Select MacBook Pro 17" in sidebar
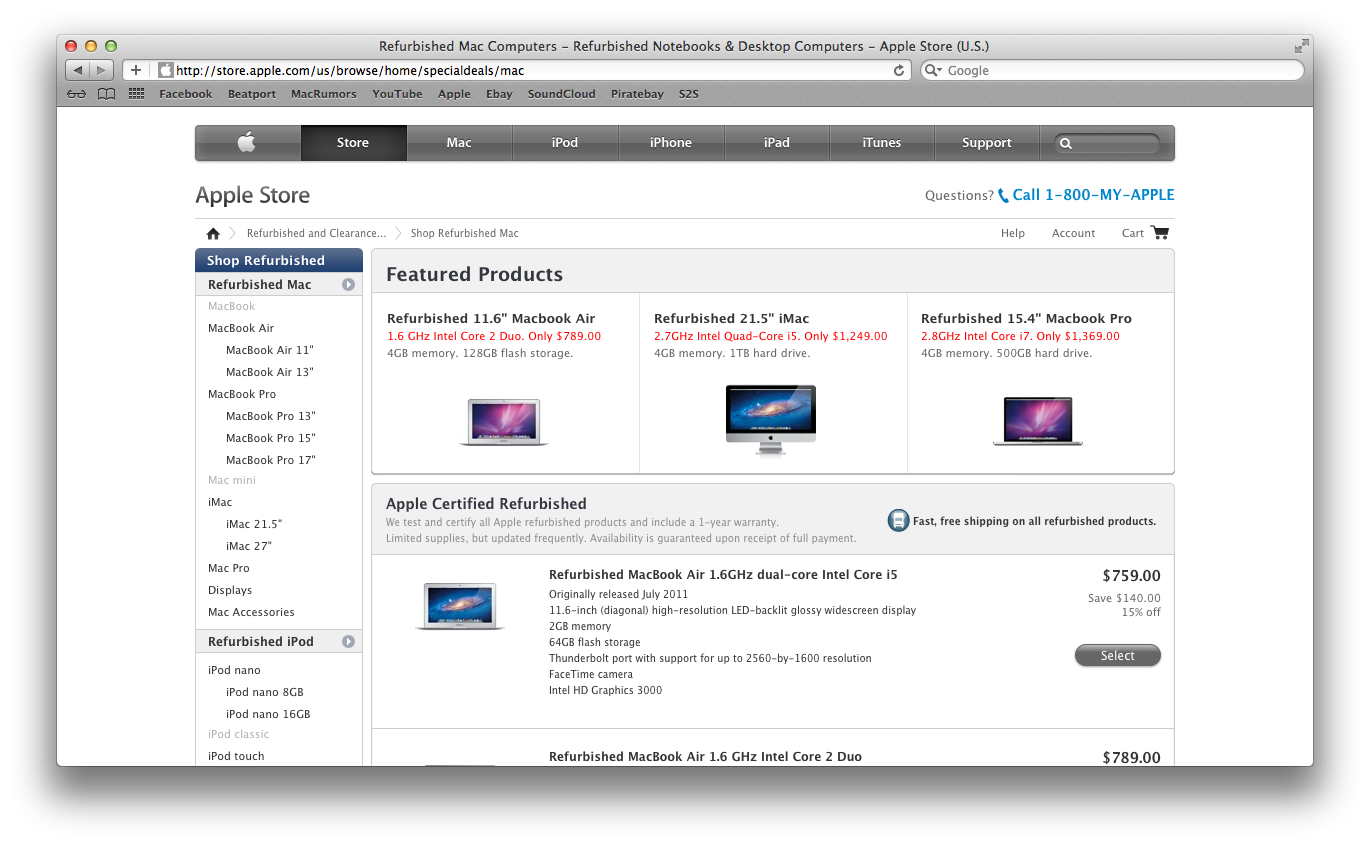 271,460
